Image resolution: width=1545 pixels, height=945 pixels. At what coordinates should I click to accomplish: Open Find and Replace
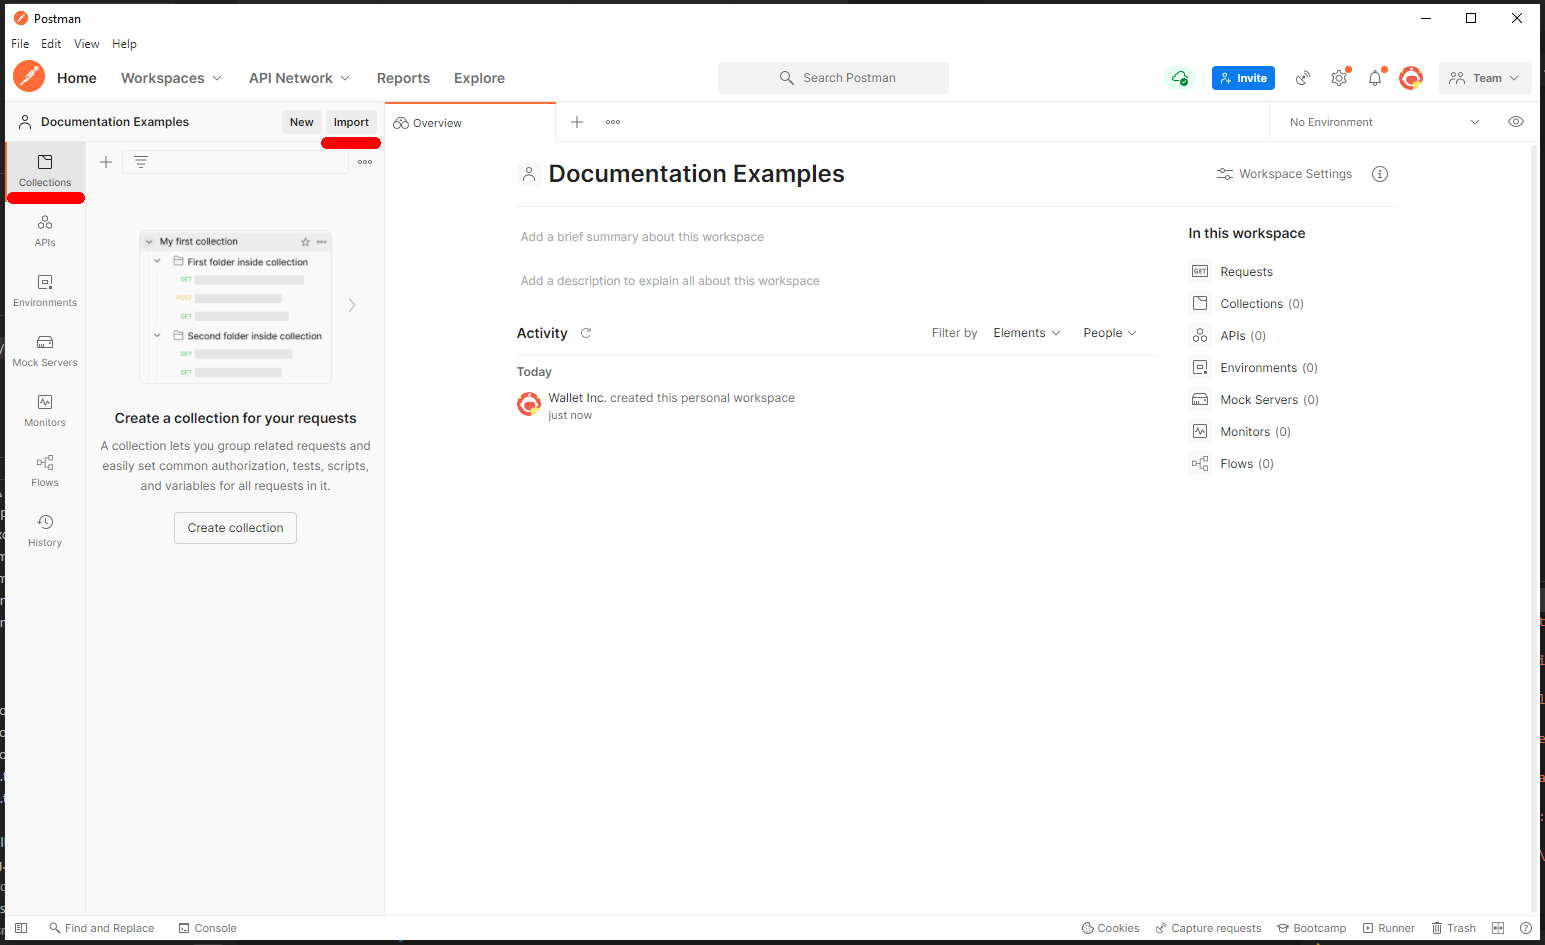pyautogui.click(x=102, y=928)
